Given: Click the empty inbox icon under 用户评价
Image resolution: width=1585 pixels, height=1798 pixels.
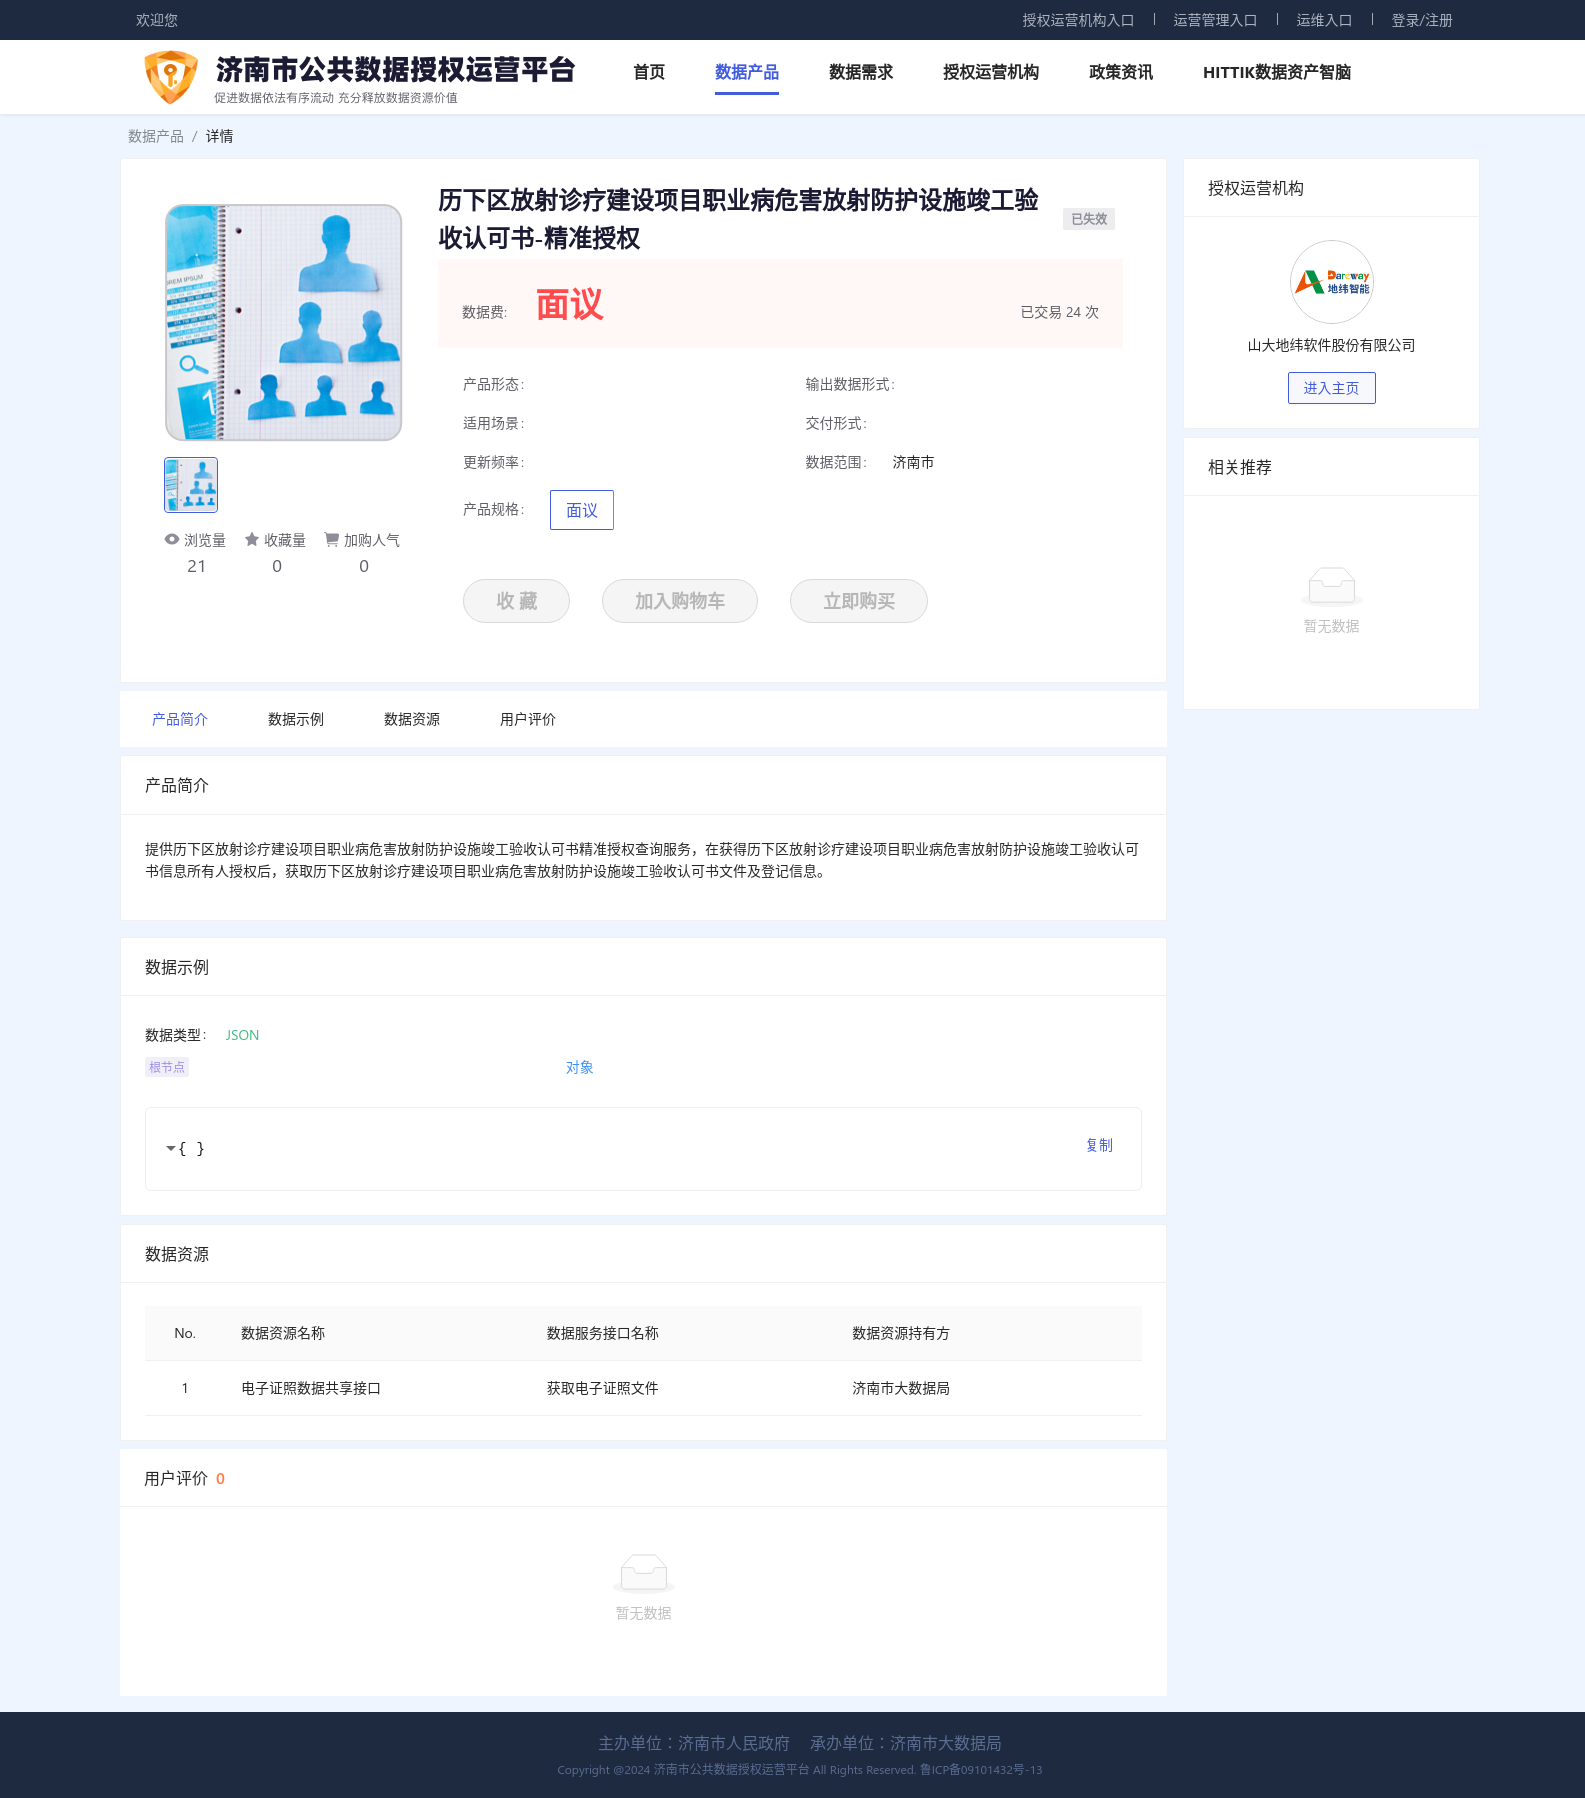Looking at the screenshot, I should (x=643, y=1572).
